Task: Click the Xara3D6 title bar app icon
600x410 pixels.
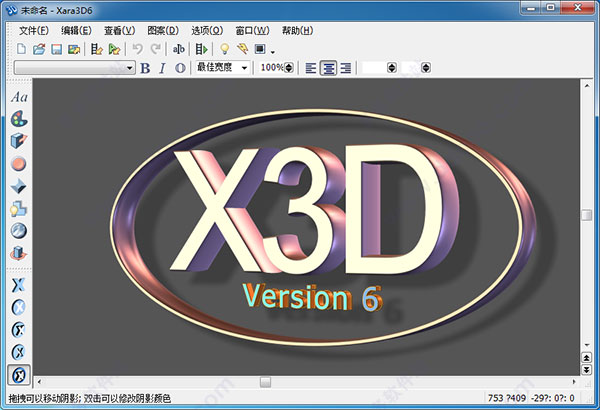Action: [11, 10]
